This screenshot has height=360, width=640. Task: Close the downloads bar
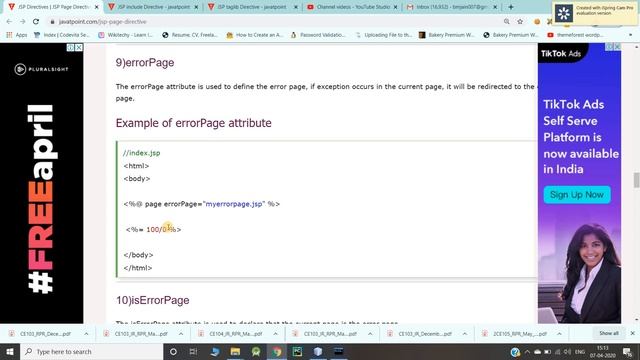pyautogui.click(x=632, y=333)
